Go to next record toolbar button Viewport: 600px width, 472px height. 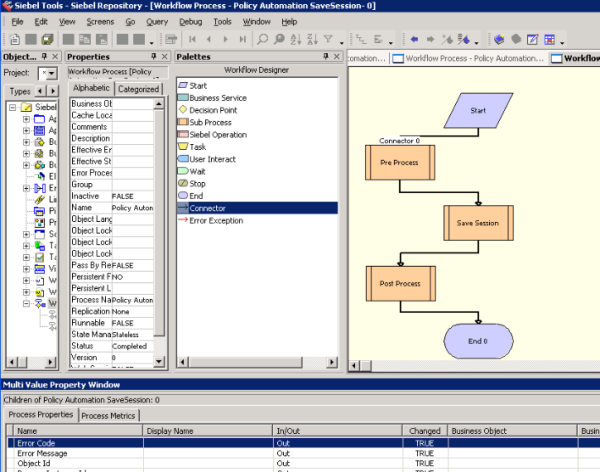pos(226,39)
